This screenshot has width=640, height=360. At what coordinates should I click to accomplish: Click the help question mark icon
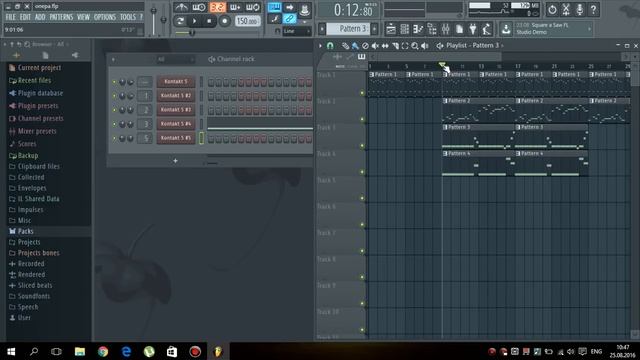(x=593, y=9)
